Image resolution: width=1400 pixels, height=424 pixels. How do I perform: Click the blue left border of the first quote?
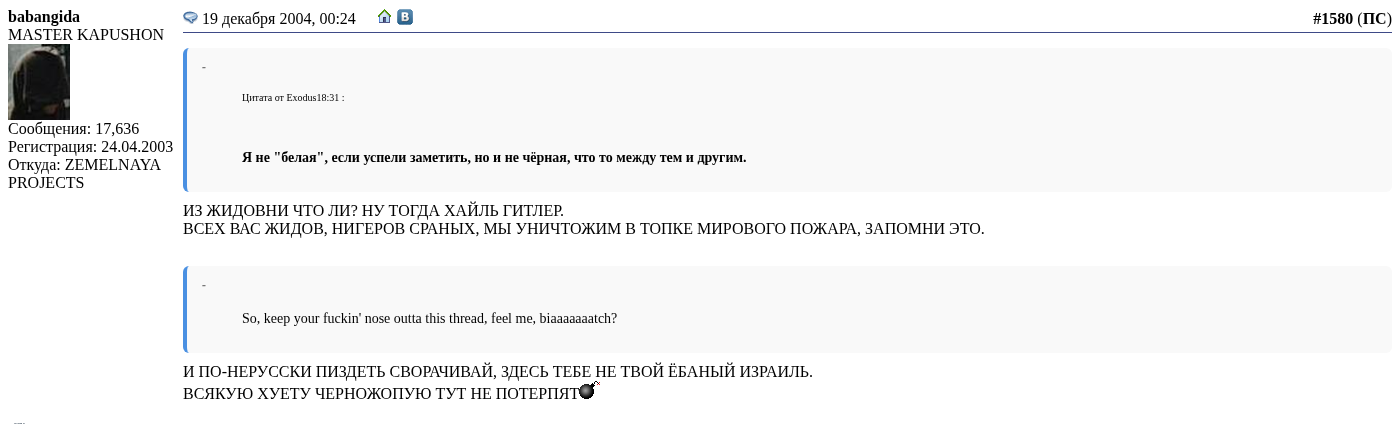[x=185, y=120]
